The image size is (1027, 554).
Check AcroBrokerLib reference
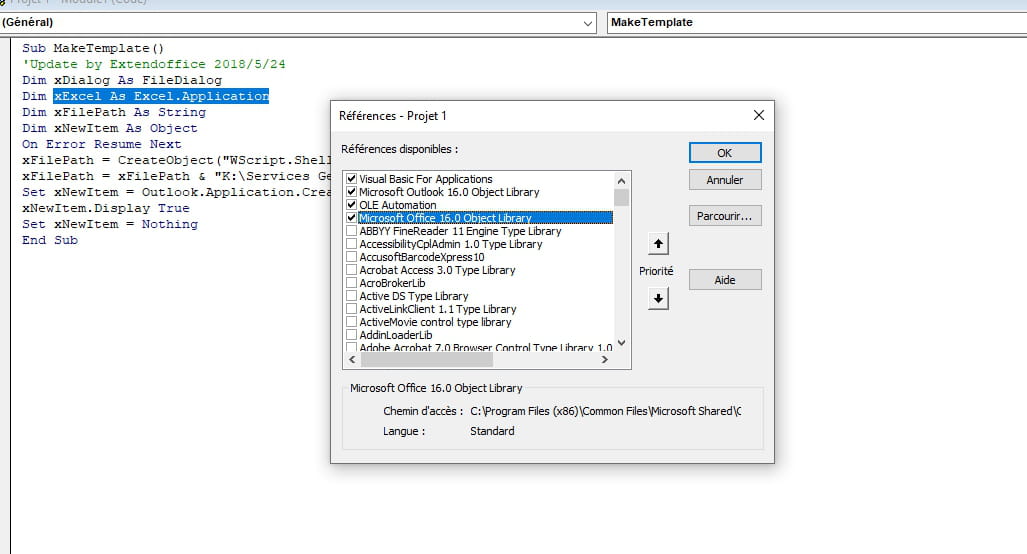click(352, 283)
